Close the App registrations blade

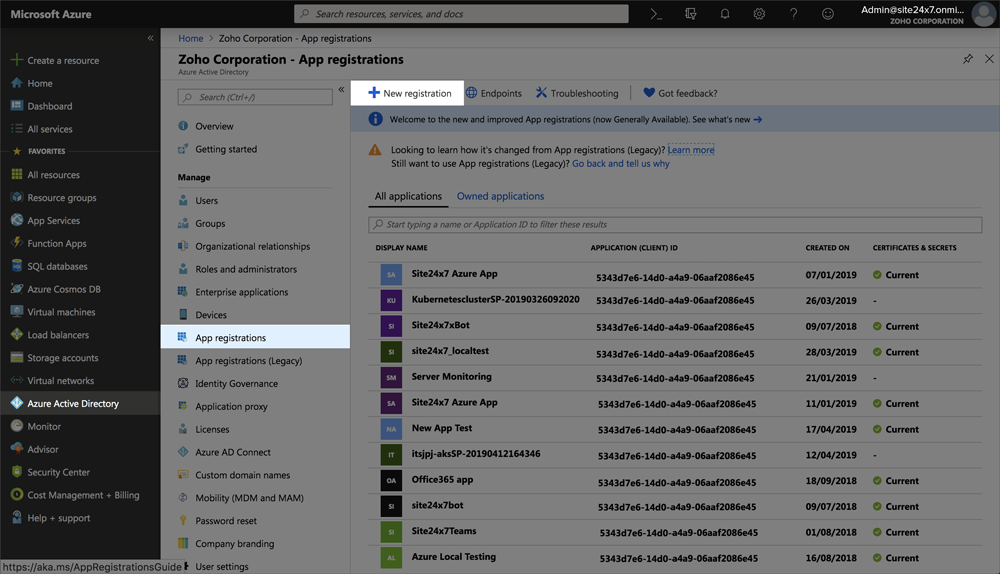point(989,59)
